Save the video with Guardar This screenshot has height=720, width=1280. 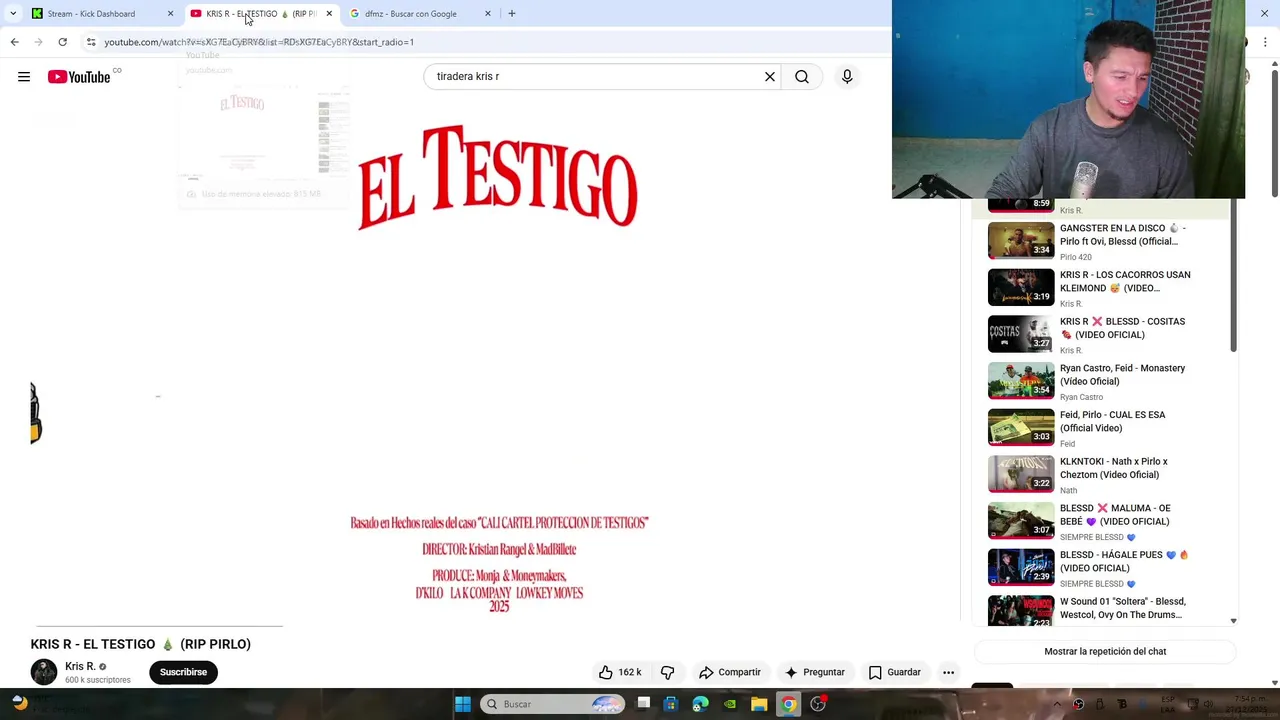895,672
